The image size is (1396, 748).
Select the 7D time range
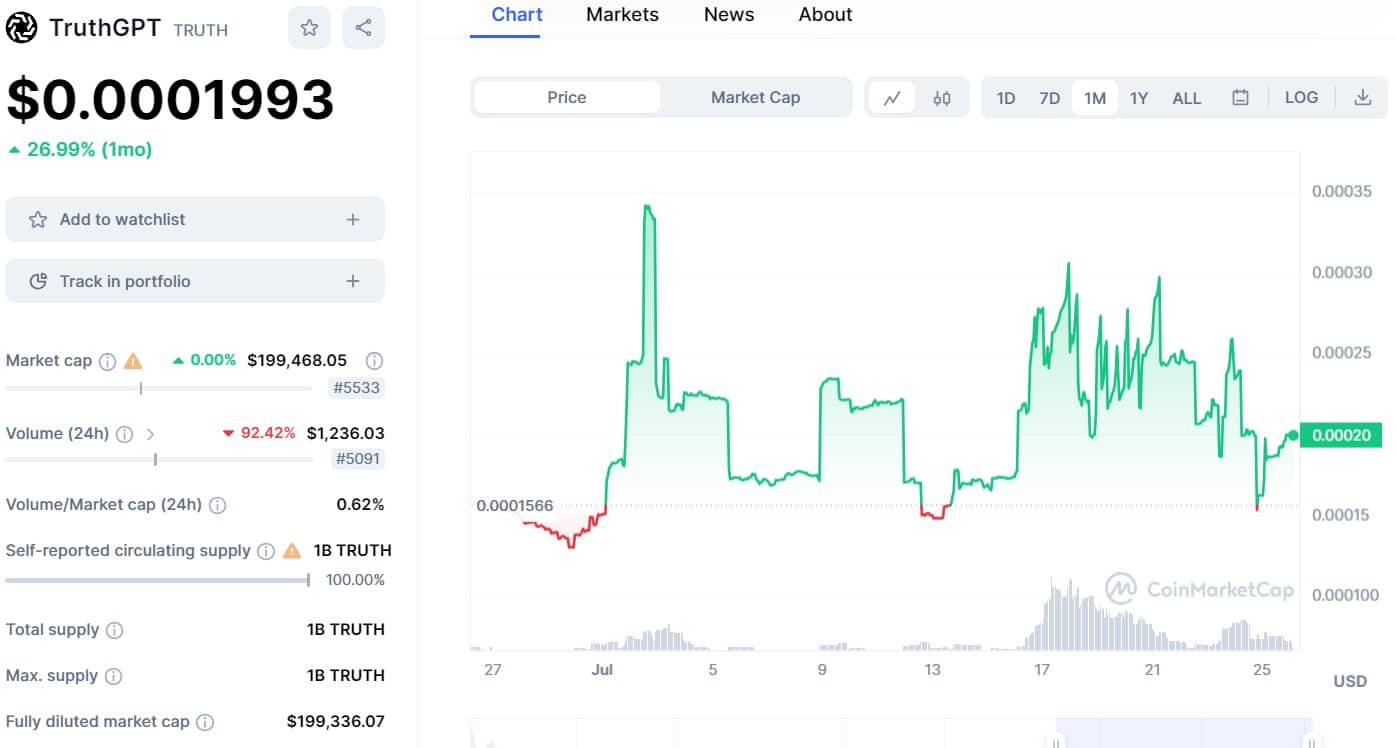click(1049, 98)
